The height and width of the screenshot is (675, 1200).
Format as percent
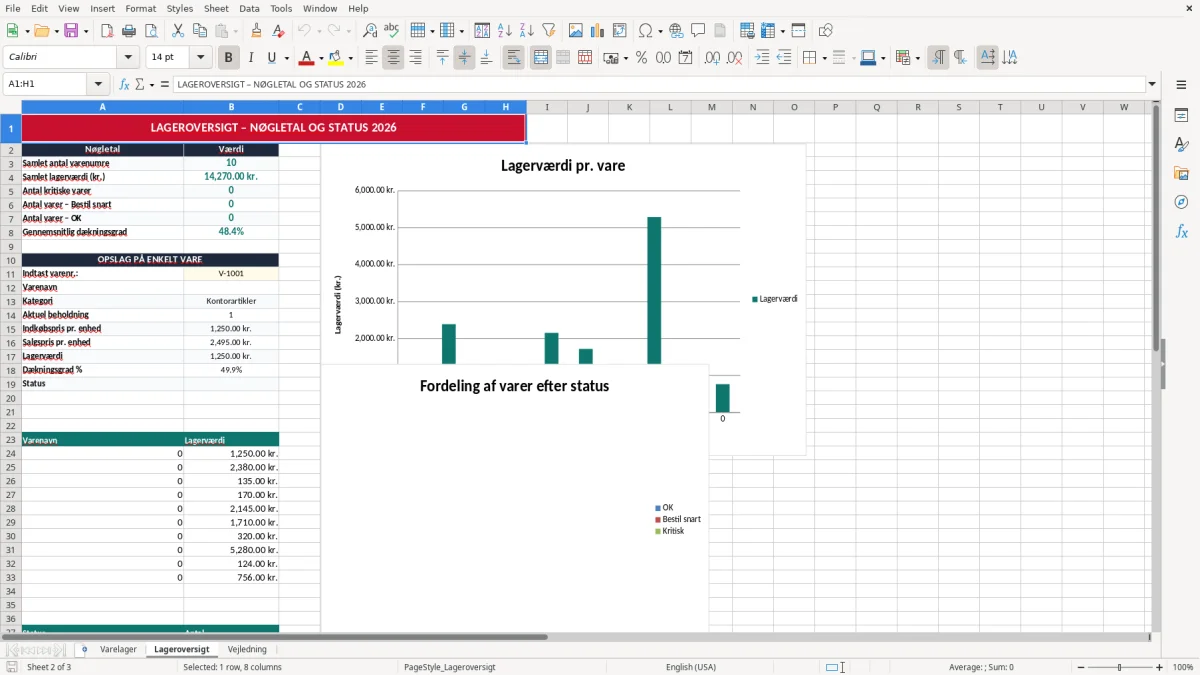[x=641, y=58]
